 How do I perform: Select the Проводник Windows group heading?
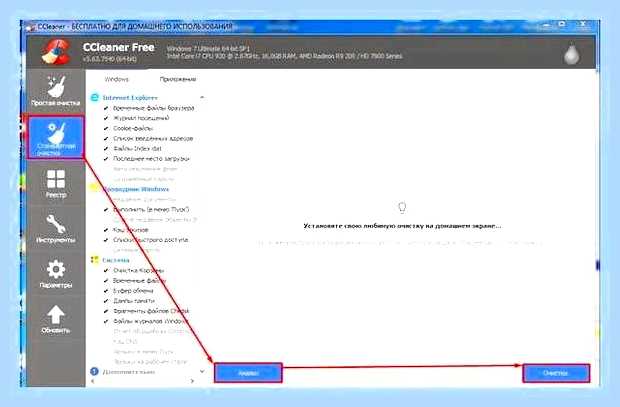pyautogui.click(x=136, y=189)
